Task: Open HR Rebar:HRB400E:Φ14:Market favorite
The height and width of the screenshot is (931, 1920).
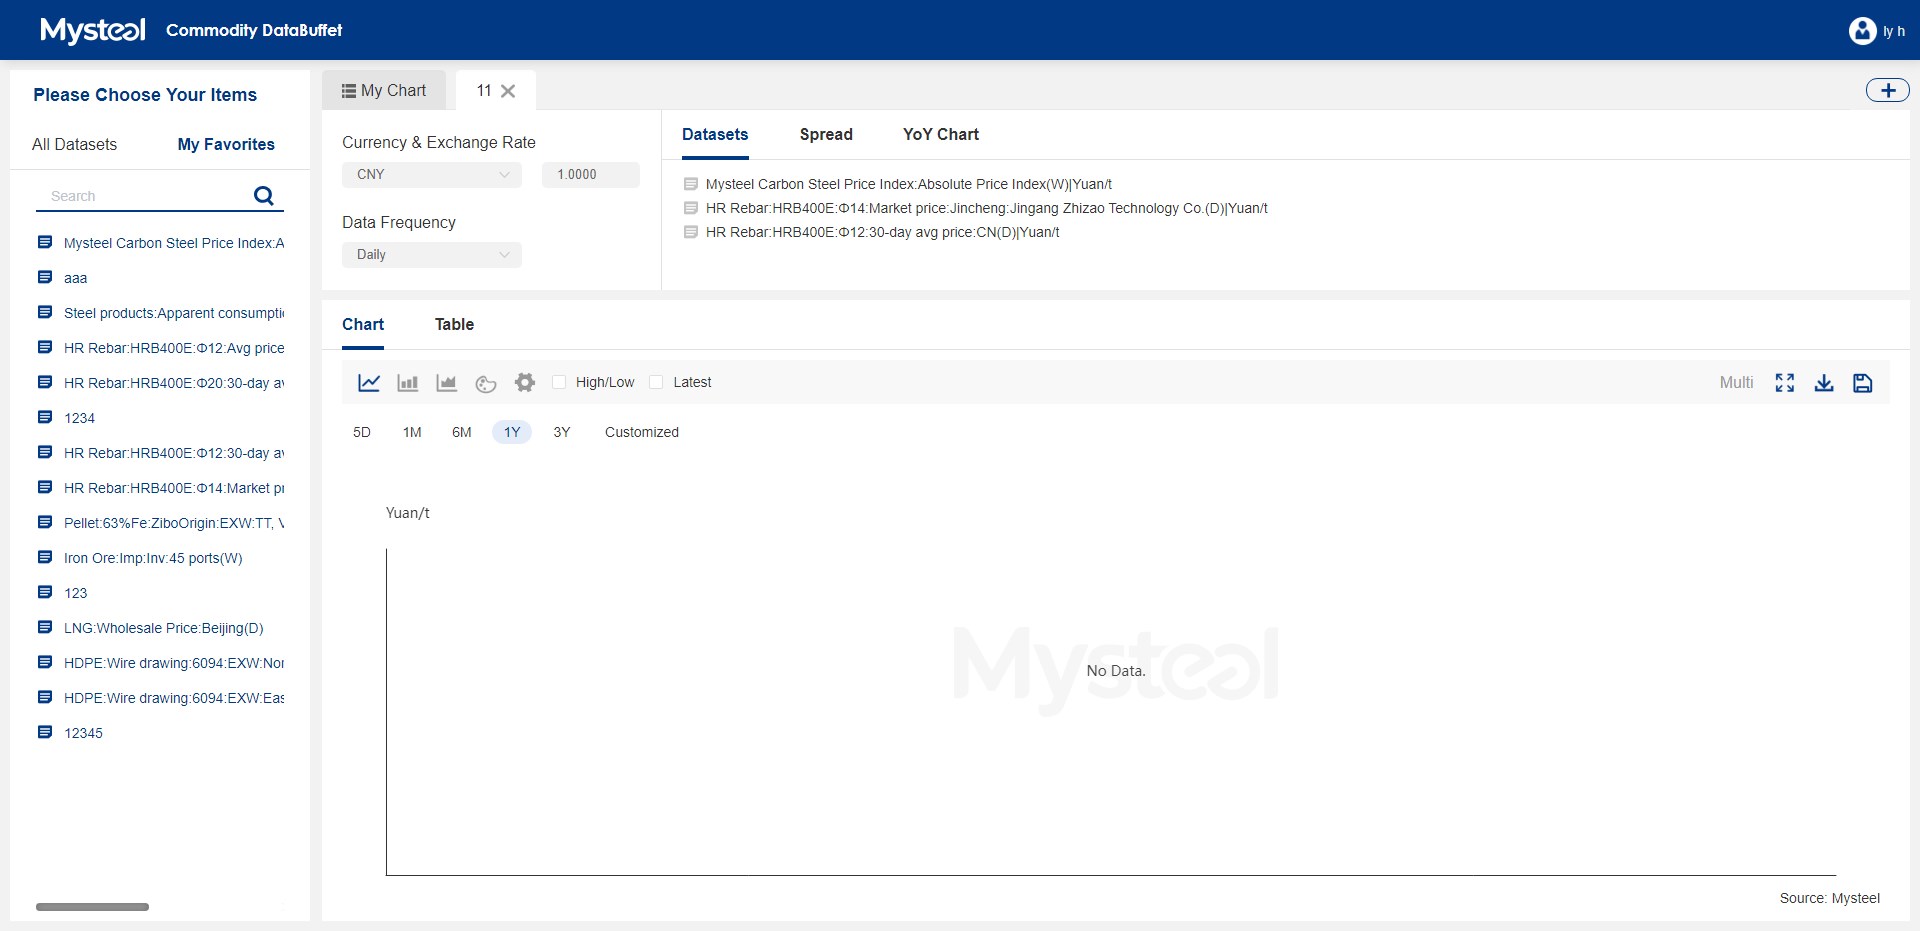Action: tap(174, 488)
